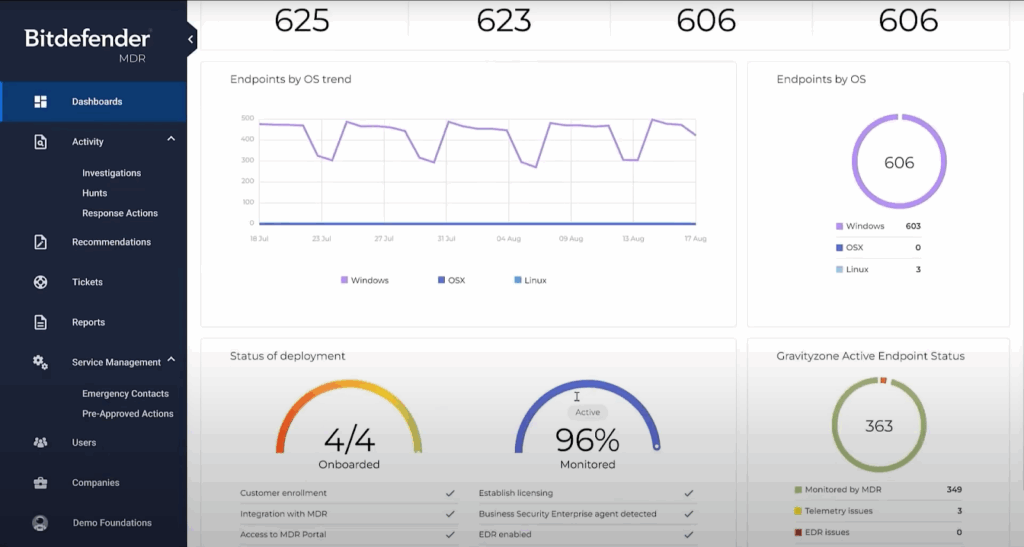Image resolution: width=1024 pixels, height=547 pixels.
Task: Collapse the Service Management section chevron
Action: pos(171,360)
